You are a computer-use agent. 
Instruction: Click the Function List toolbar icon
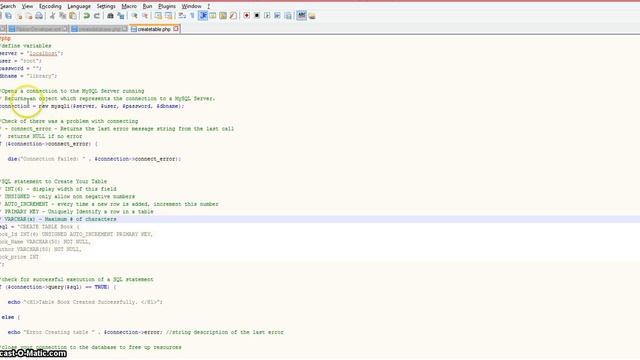233,16
